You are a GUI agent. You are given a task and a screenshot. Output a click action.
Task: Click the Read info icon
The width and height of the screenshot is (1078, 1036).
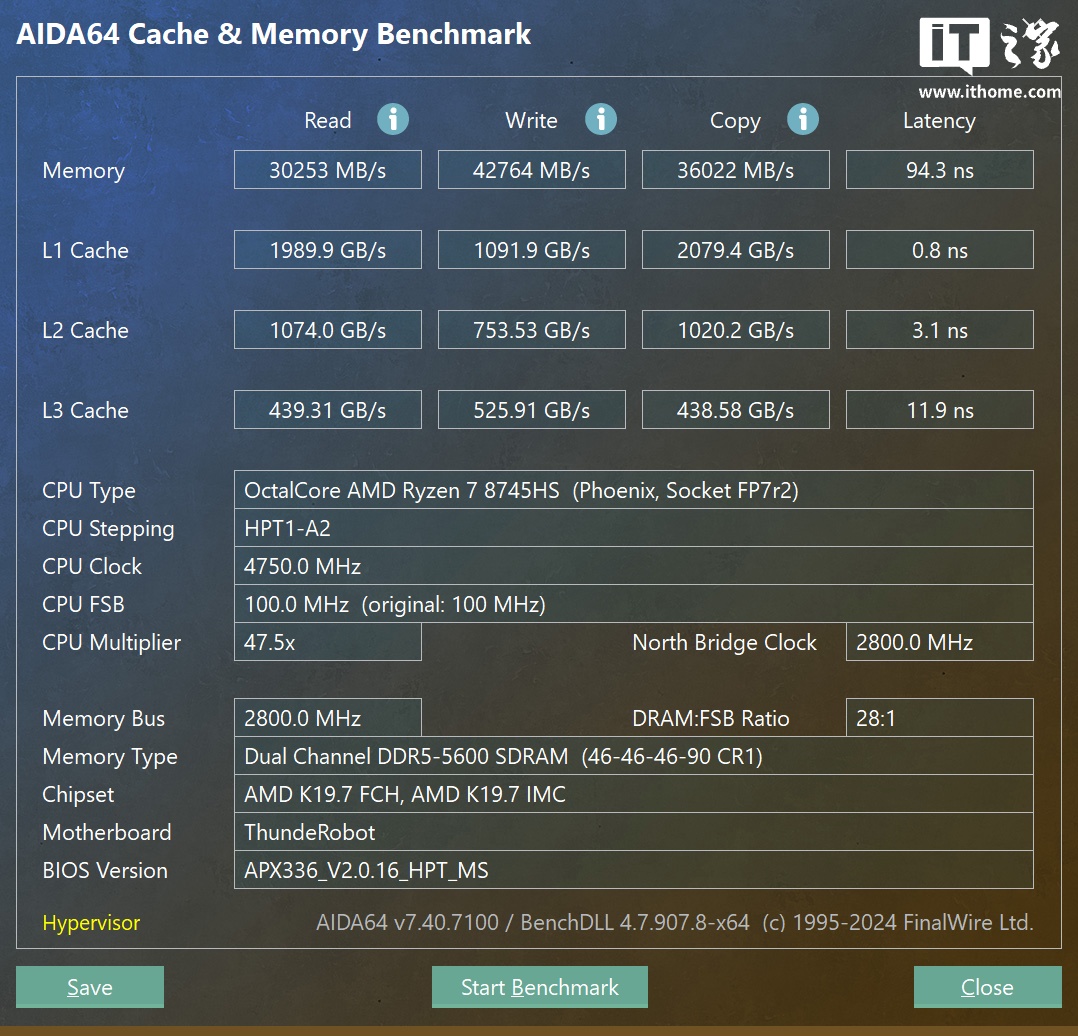[x=393, y=120]
